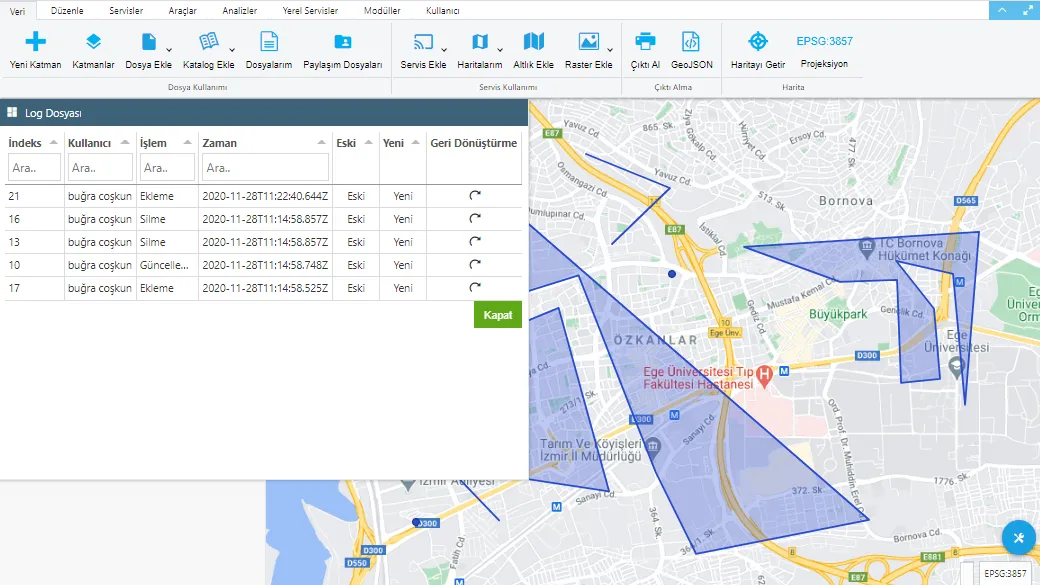Open the Haritalarım map icon

[480, 42]
